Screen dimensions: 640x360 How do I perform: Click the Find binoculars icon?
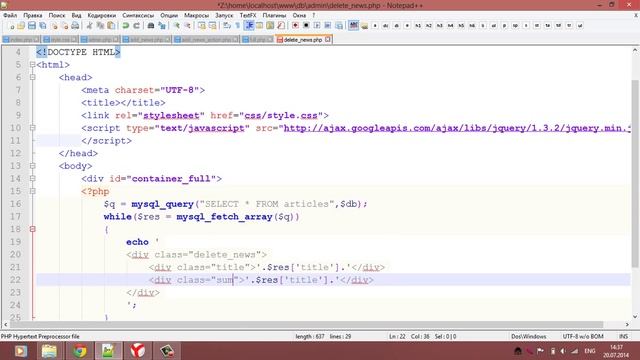pos(151,26)
